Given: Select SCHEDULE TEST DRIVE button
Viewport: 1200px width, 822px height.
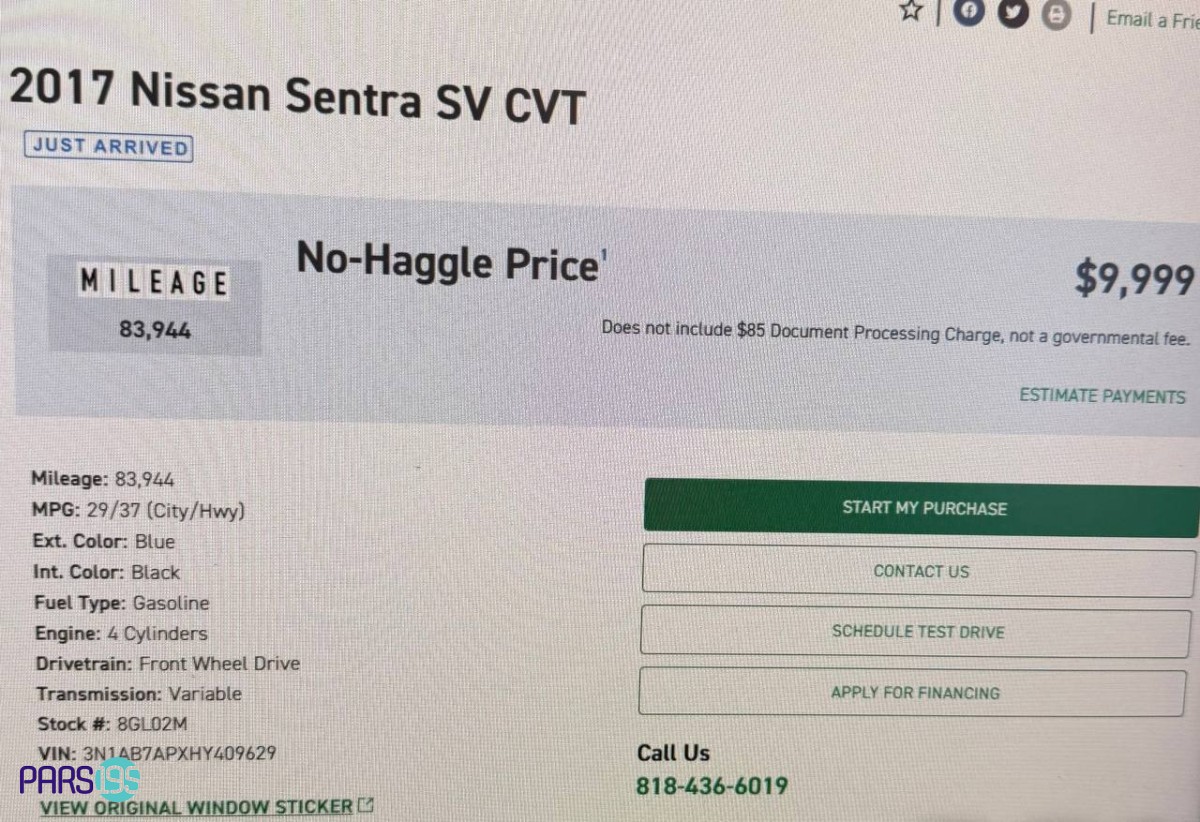Looking at the screenshot, I should (916, 632).
